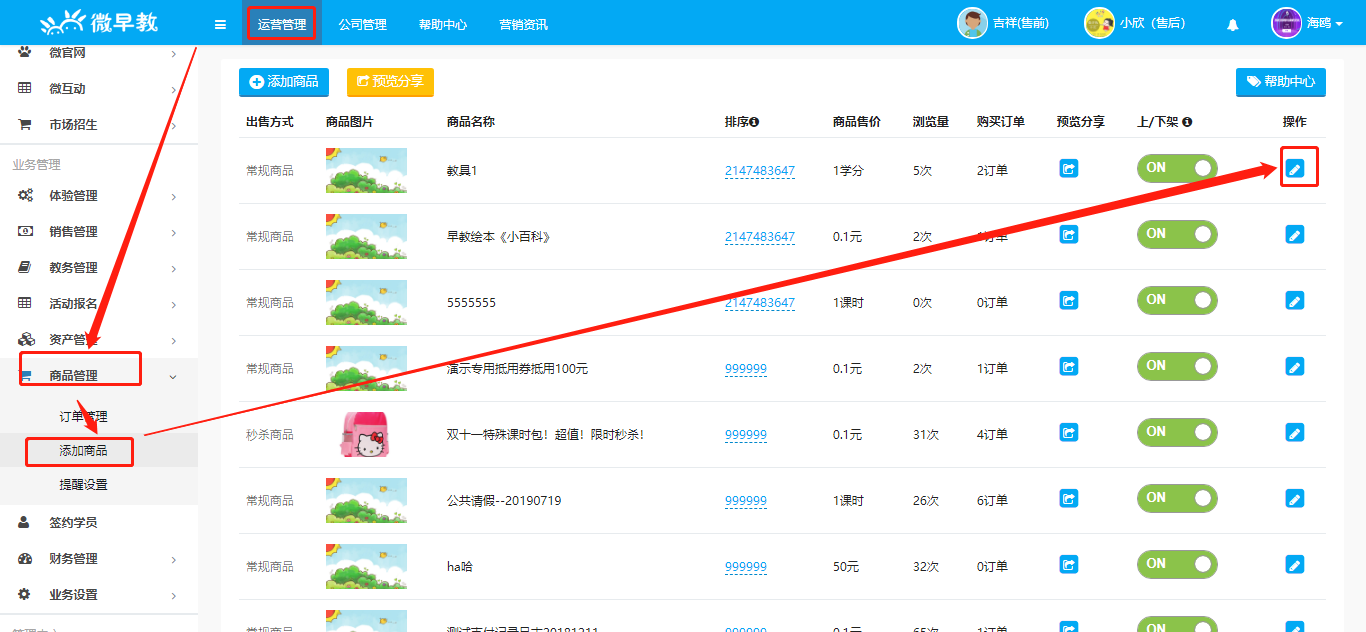
Task: Open the 帮助中心 top tab
Action: point(443,24)
